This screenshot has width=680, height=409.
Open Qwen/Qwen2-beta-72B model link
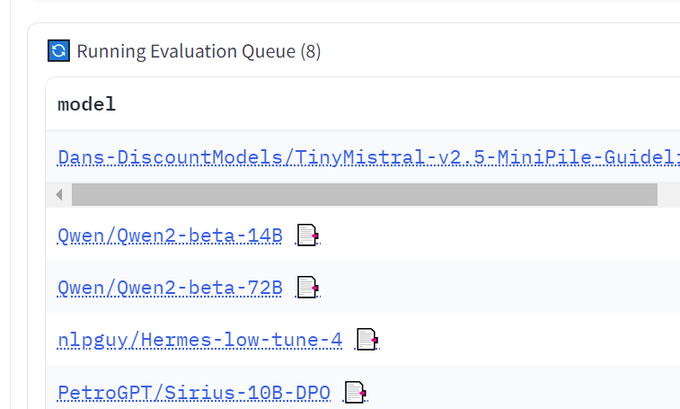(170, 288)
